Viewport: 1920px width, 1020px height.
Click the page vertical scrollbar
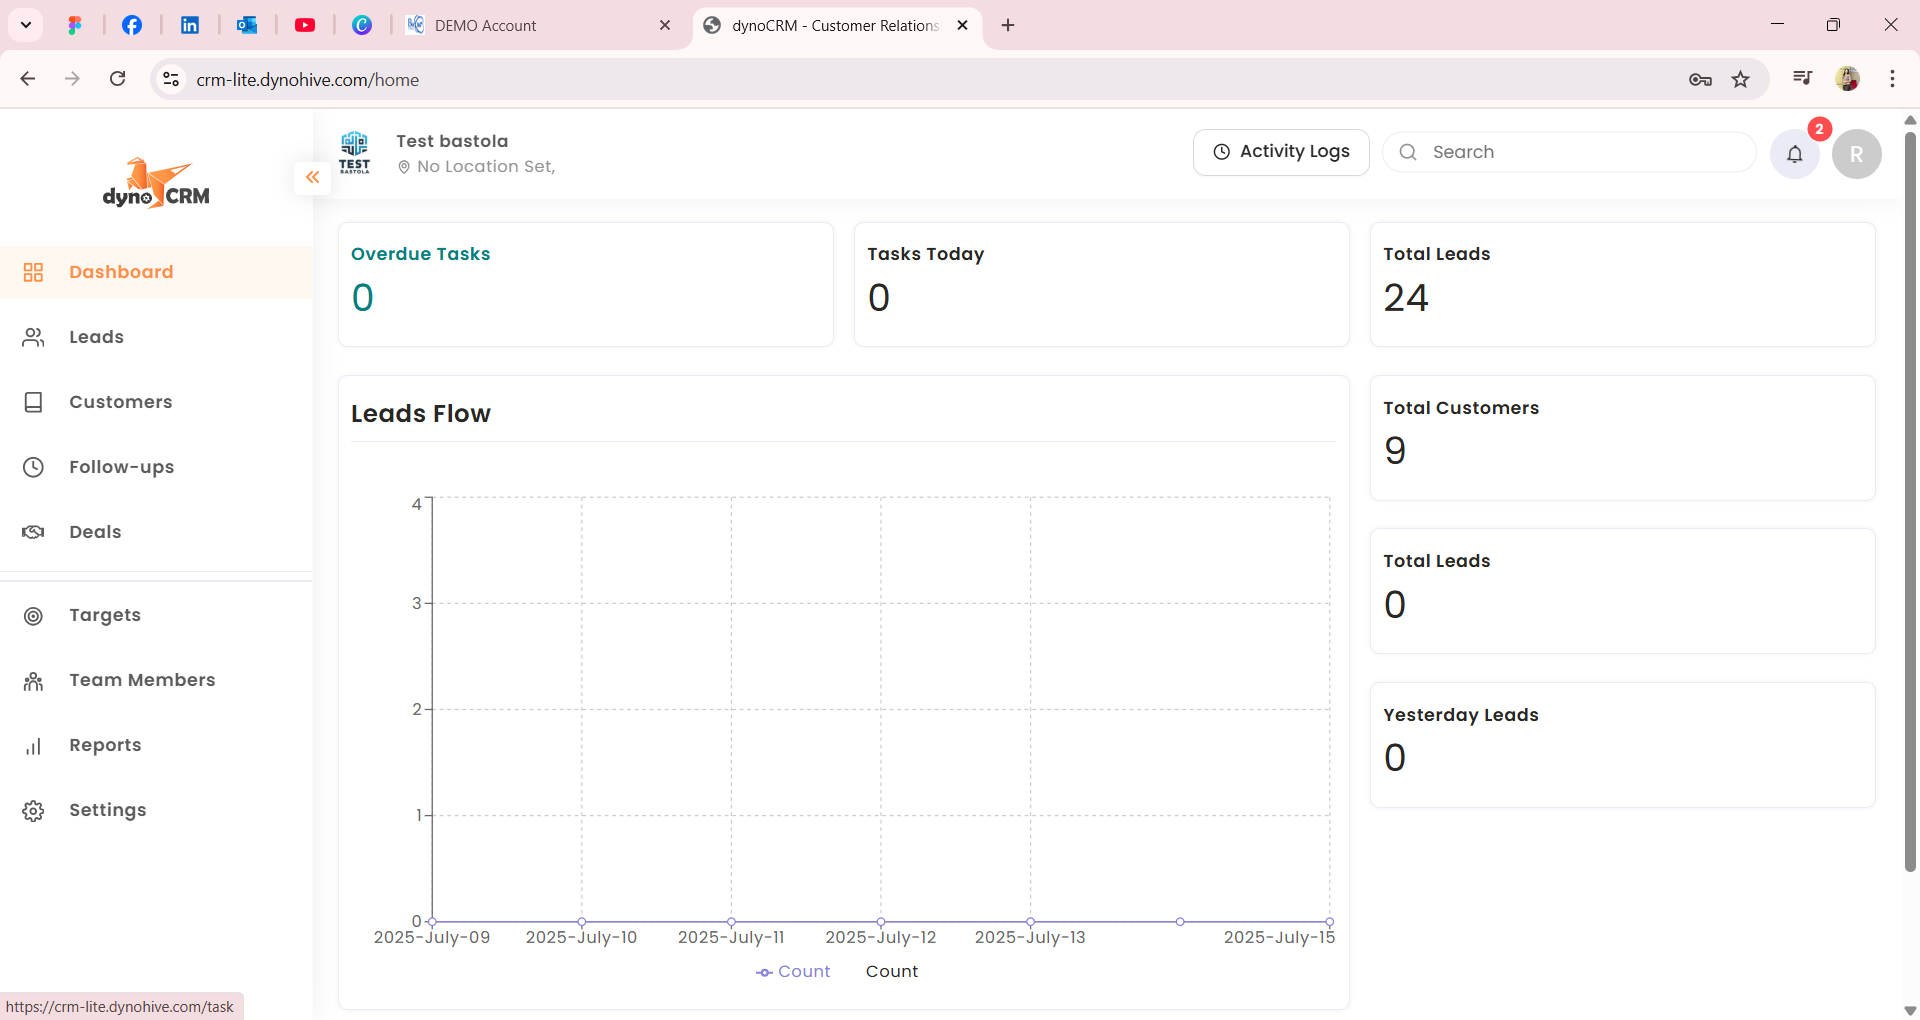(x=1910, y=500)
